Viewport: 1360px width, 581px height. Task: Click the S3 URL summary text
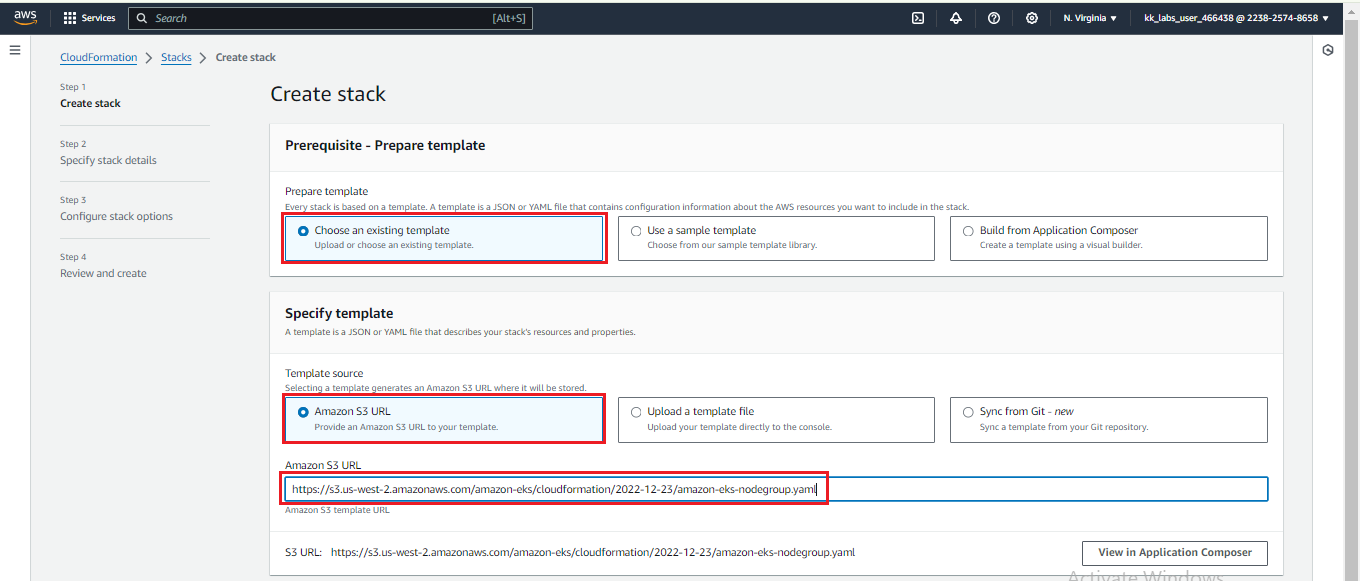coord(570,552)
